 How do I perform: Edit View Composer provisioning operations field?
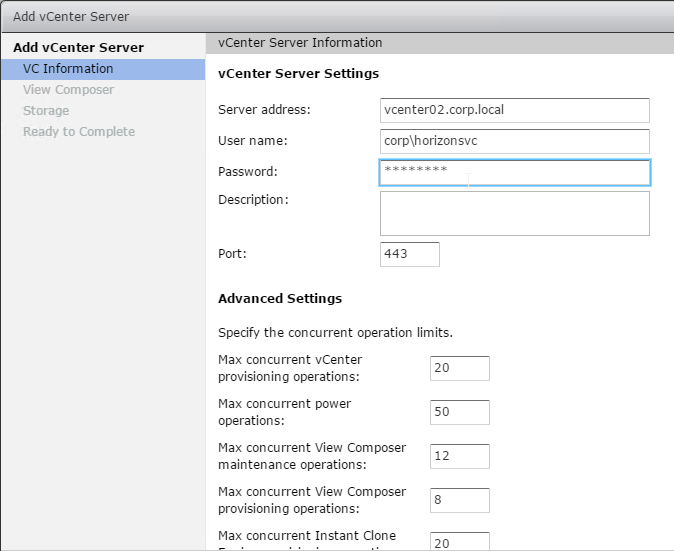point(460,500)
